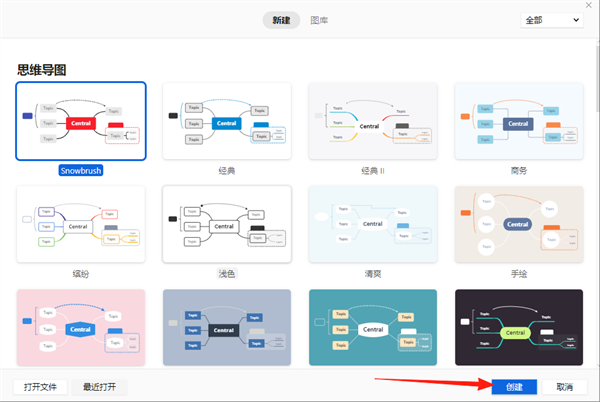The image size is (600, 402).
Task: Select the 手绘 template thumbnail
Action: coord(519,224)
